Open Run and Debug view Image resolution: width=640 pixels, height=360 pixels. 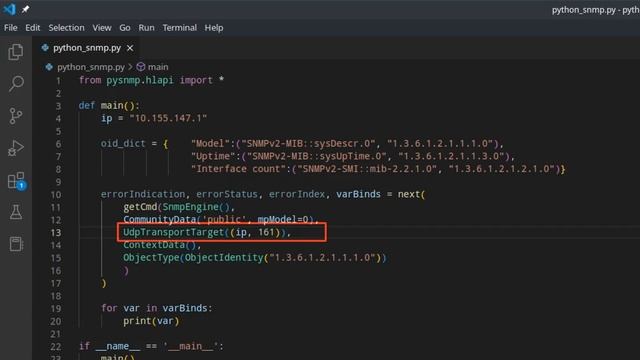tap(16, 148)
